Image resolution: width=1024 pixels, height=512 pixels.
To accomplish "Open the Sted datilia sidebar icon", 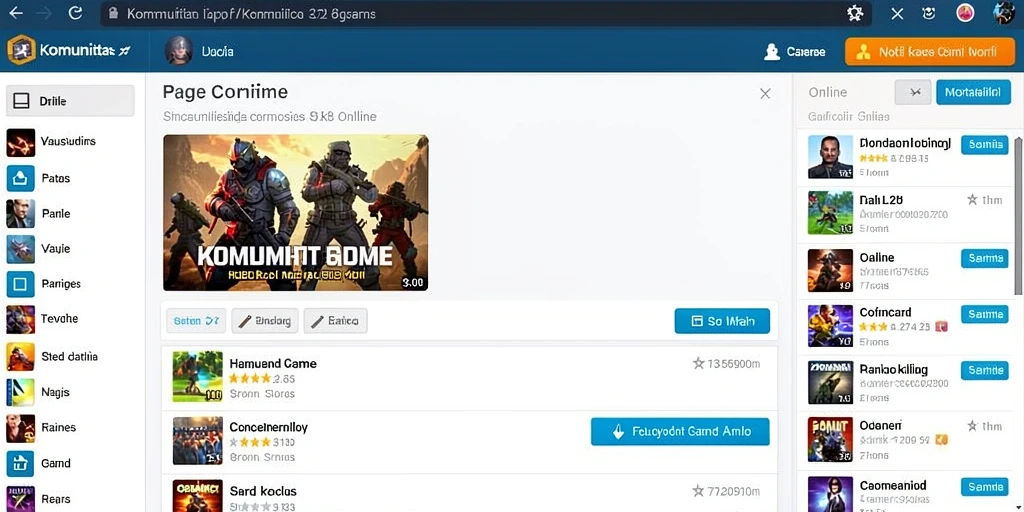I will pyautogui.click(x=20, y=357).
